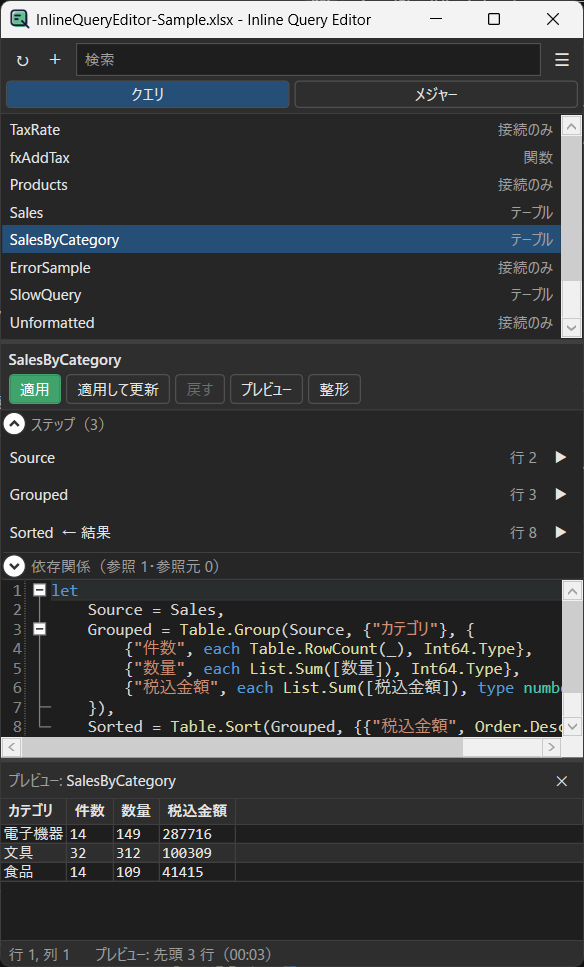The height and width of the screenshot is (967, 584).
Task: Select the fxAddTax function query
Action: point(281,157)
